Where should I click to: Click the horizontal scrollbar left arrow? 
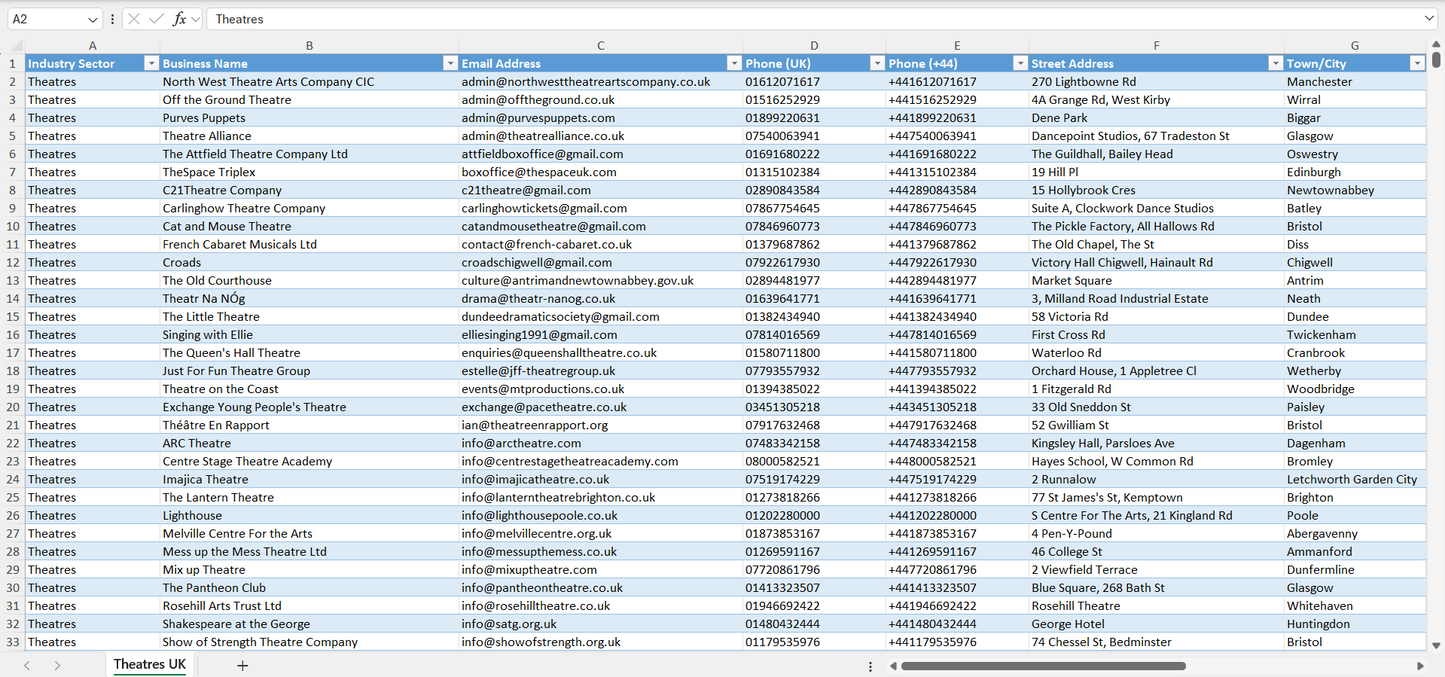[893, 666]
